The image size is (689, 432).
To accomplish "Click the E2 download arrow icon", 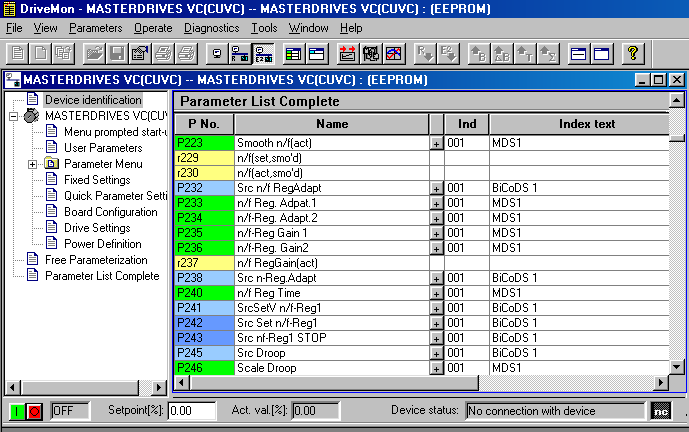I will point(448,54).
